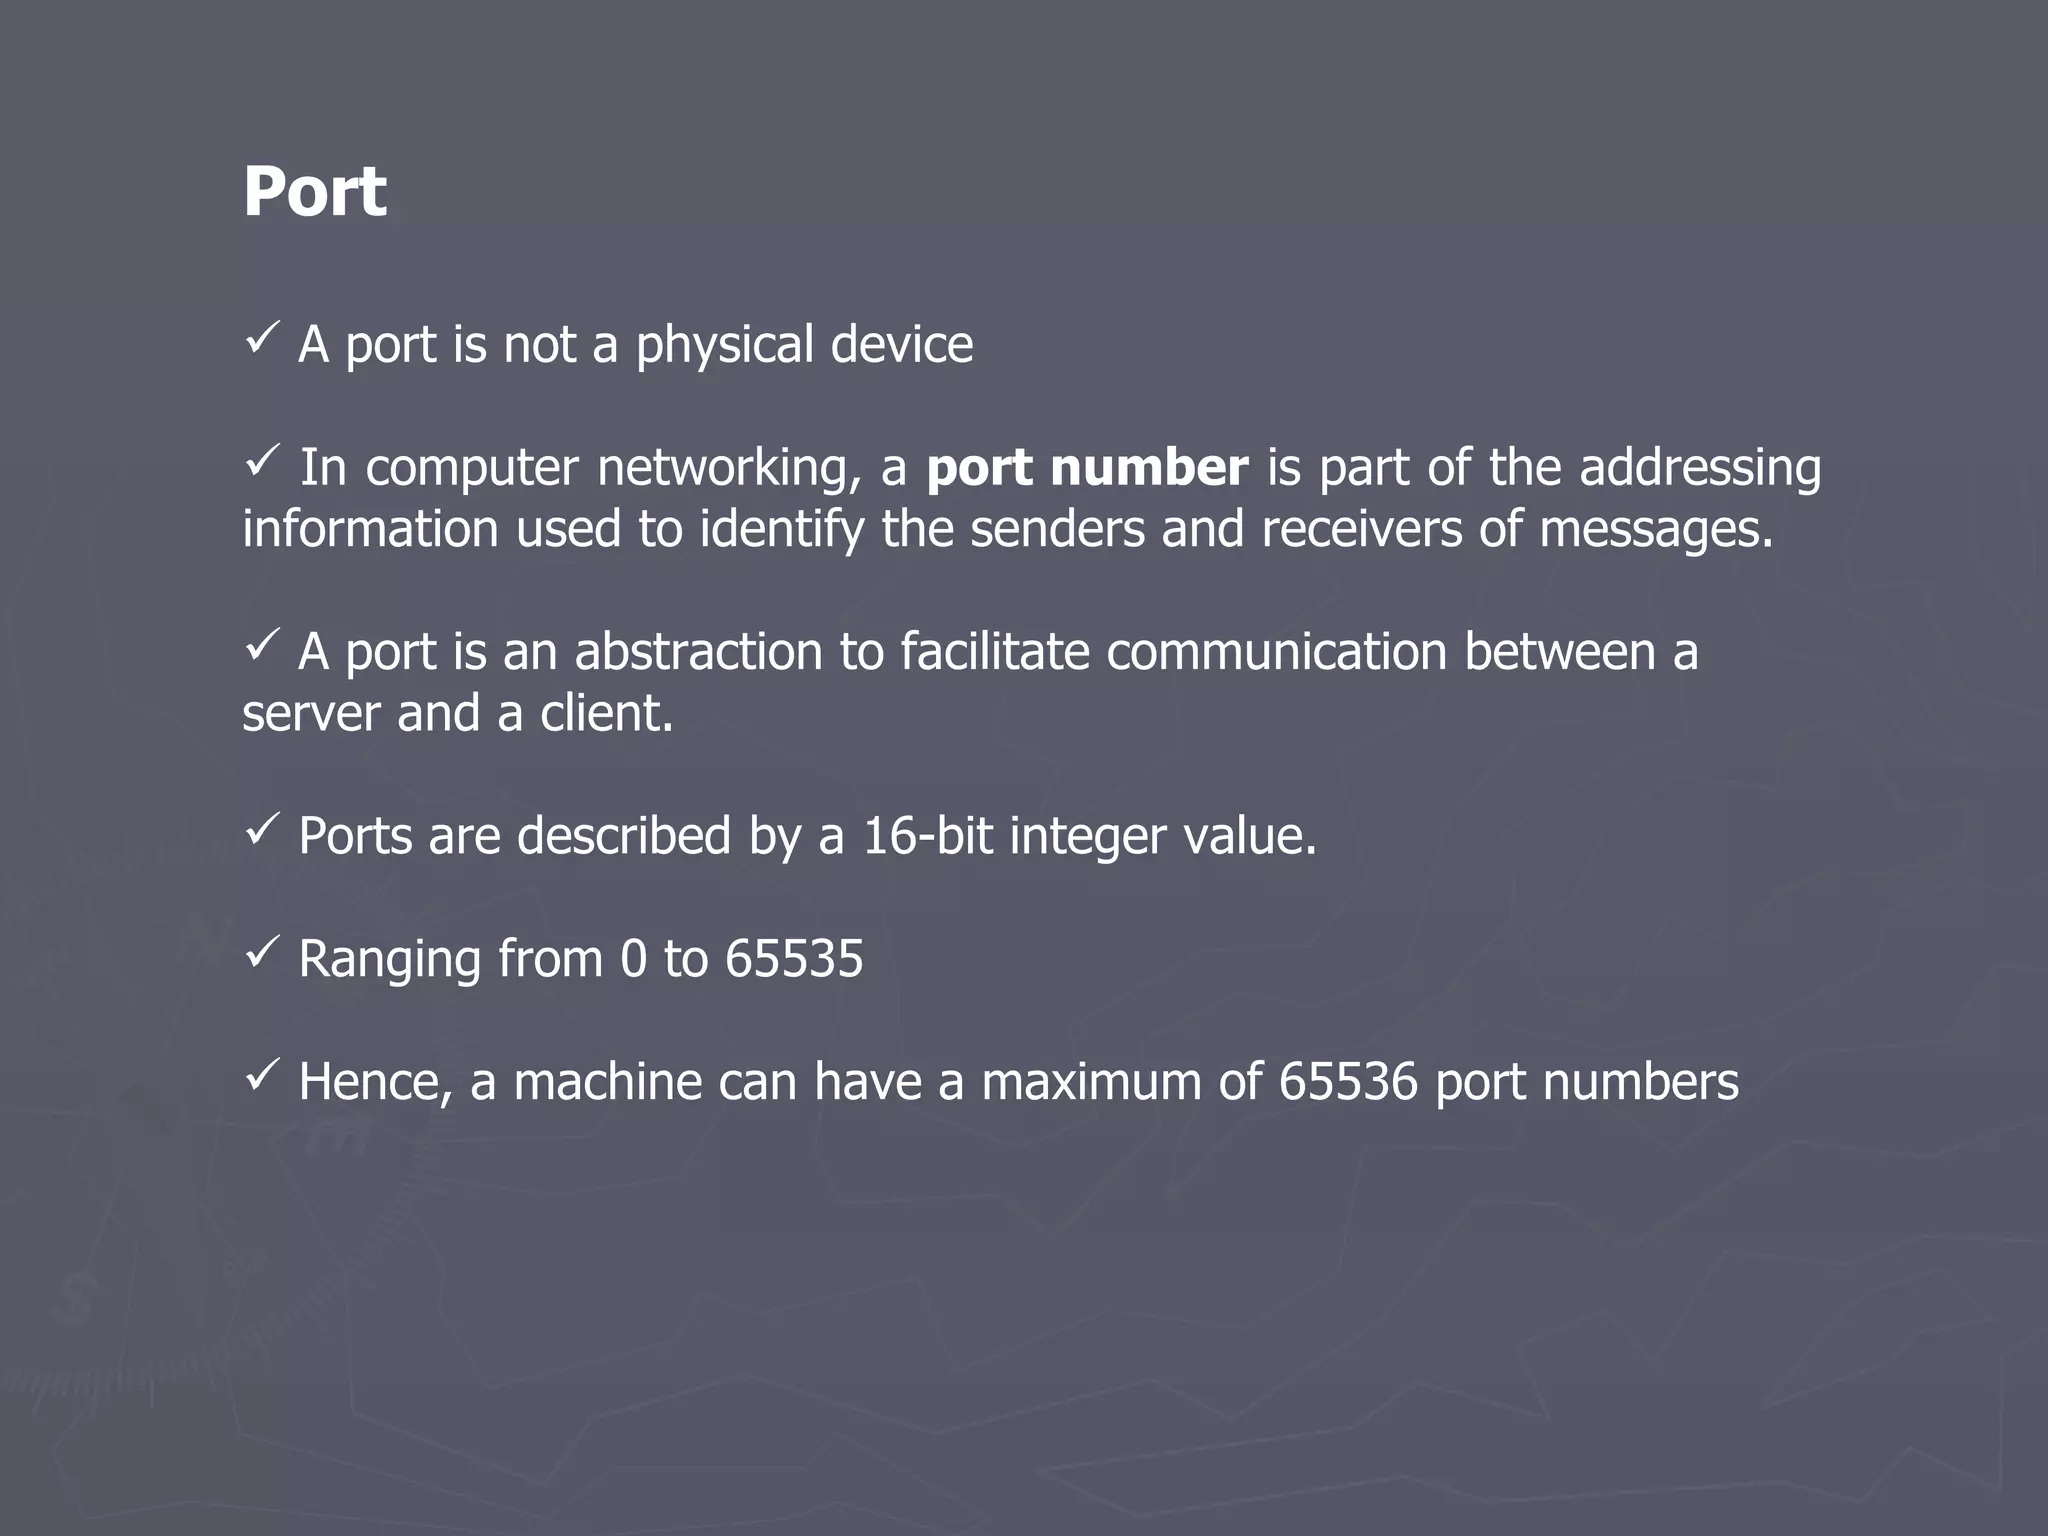Click the words 'port numbers' in the last bullet
Screen dimensions: 2048x1536
click(1587, 1082)
